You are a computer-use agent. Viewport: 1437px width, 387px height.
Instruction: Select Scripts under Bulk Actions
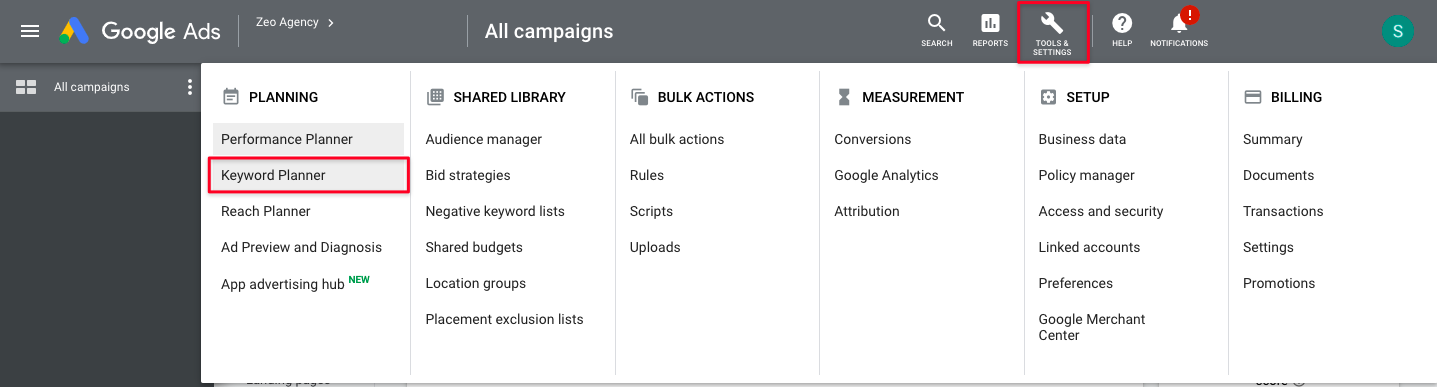(651, 211)
